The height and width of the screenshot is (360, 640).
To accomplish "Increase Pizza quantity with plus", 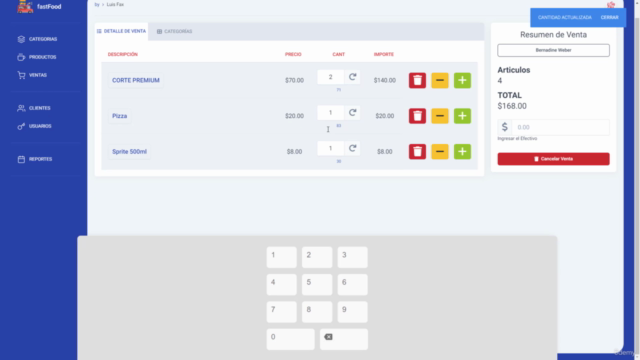I will (462, 116).
